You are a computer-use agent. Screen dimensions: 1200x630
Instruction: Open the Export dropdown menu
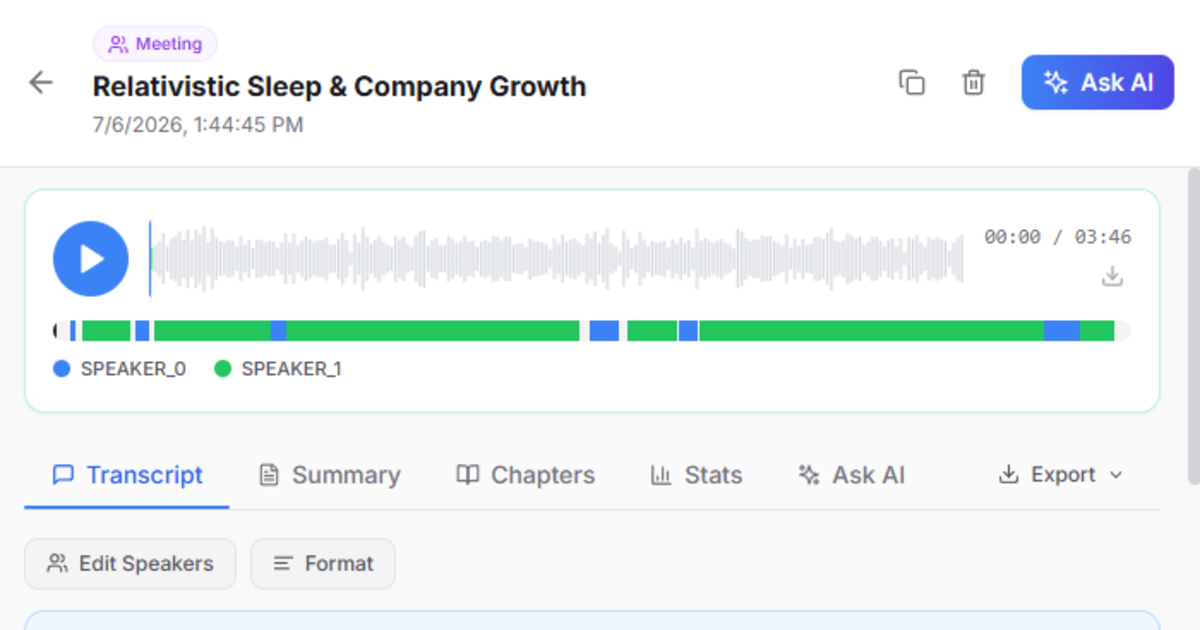tap(1060, 475)
